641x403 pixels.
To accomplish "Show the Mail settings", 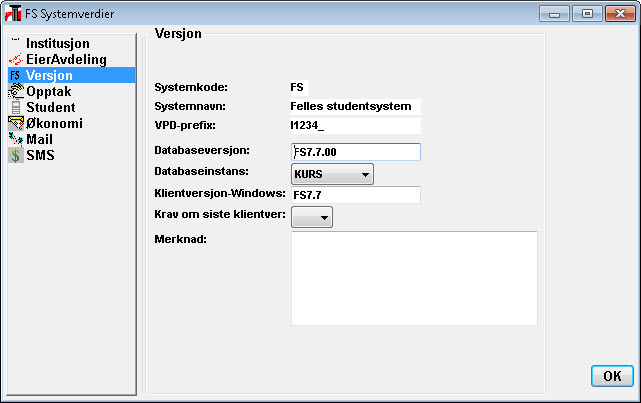I will [39, 139].
